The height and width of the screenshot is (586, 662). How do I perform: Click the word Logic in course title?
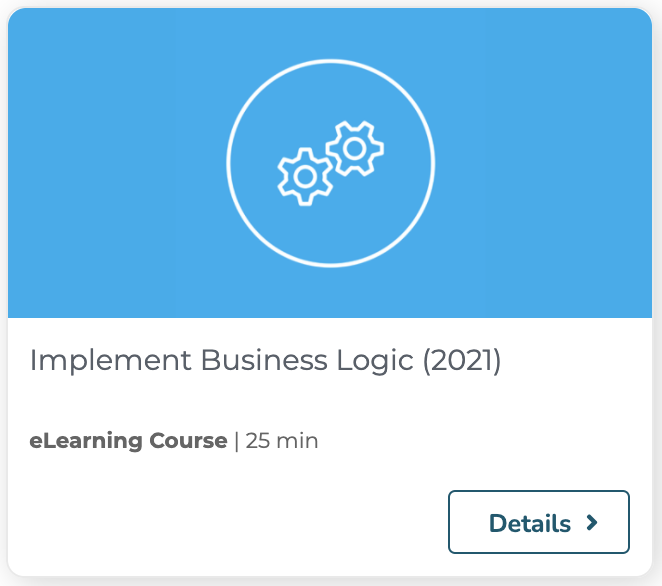[x=374, y=361]
